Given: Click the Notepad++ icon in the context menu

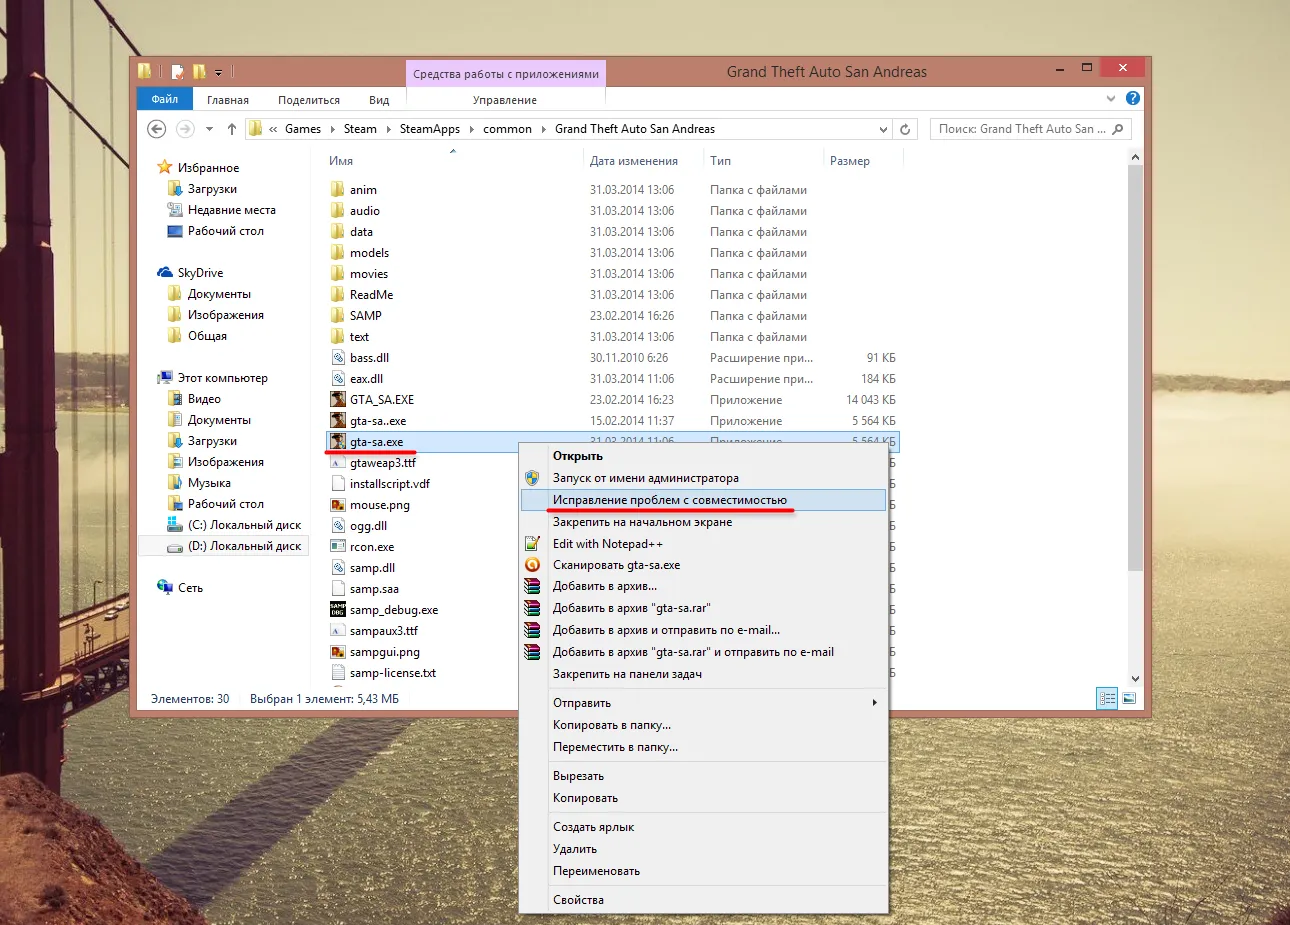Looking at the screenshot, I should click(x=532, y=544).
